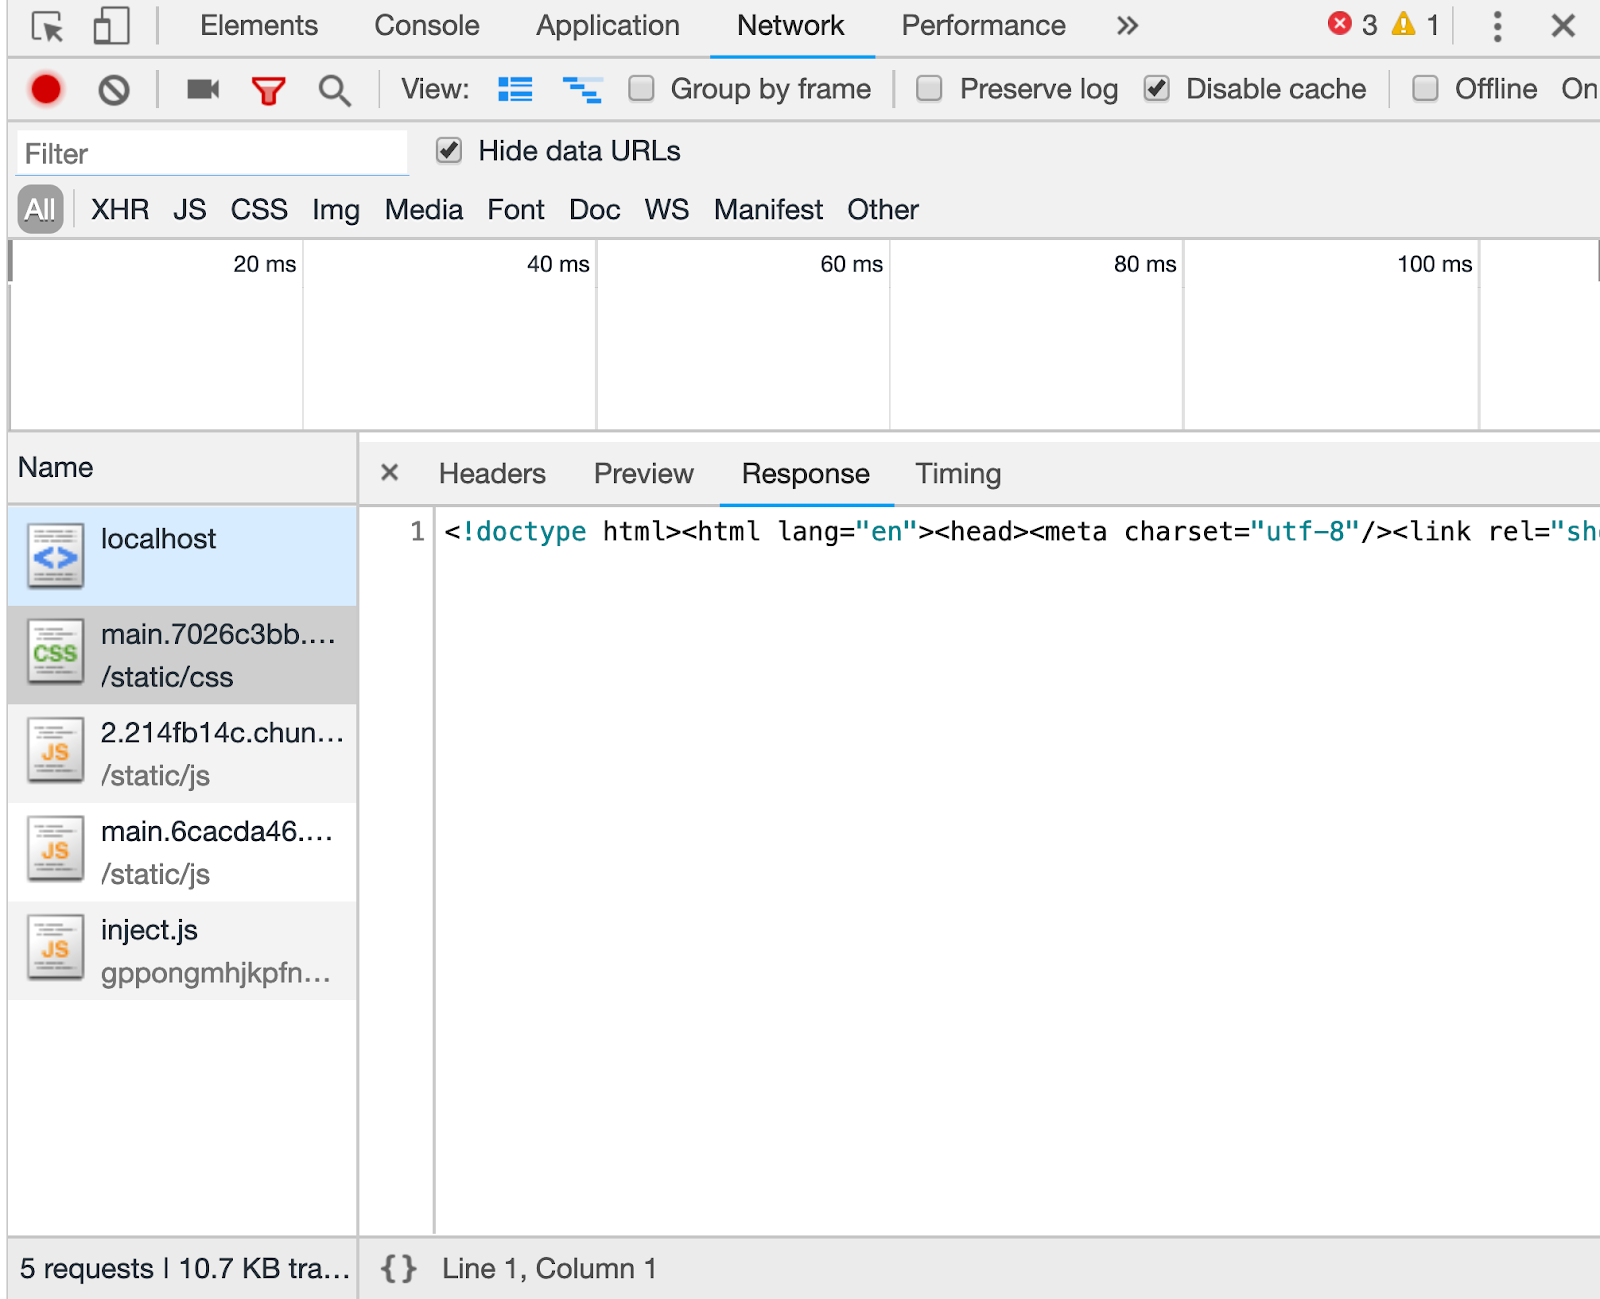Click the yellow warning count indicator
1600x1299 pixels.
point(1415,25)
